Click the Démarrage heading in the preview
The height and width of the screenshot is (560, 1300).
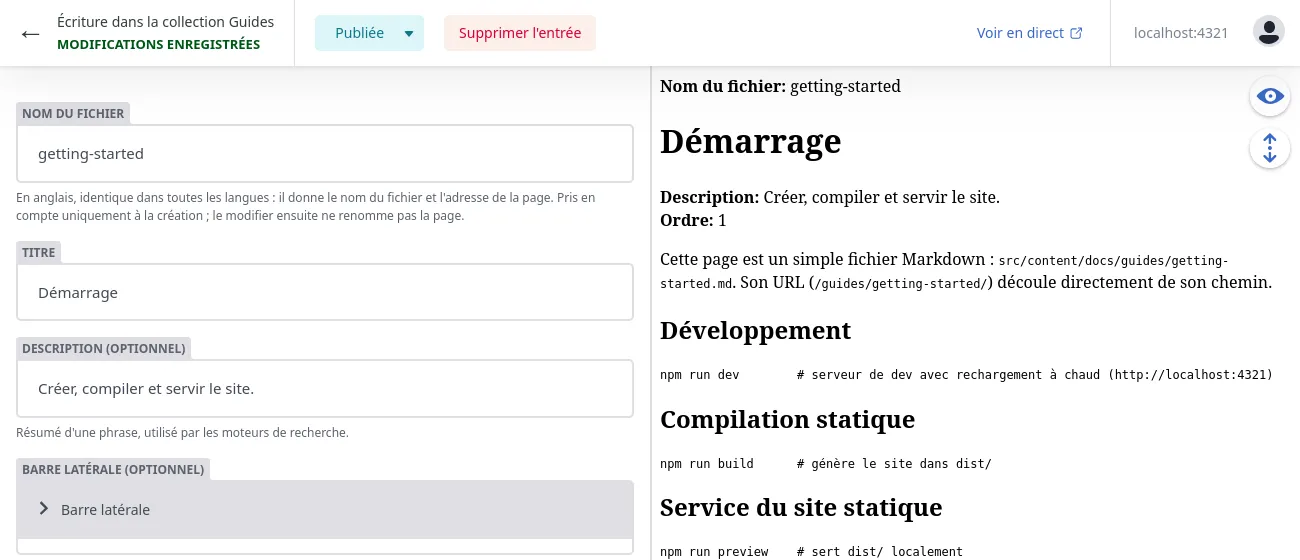[751, 141]
